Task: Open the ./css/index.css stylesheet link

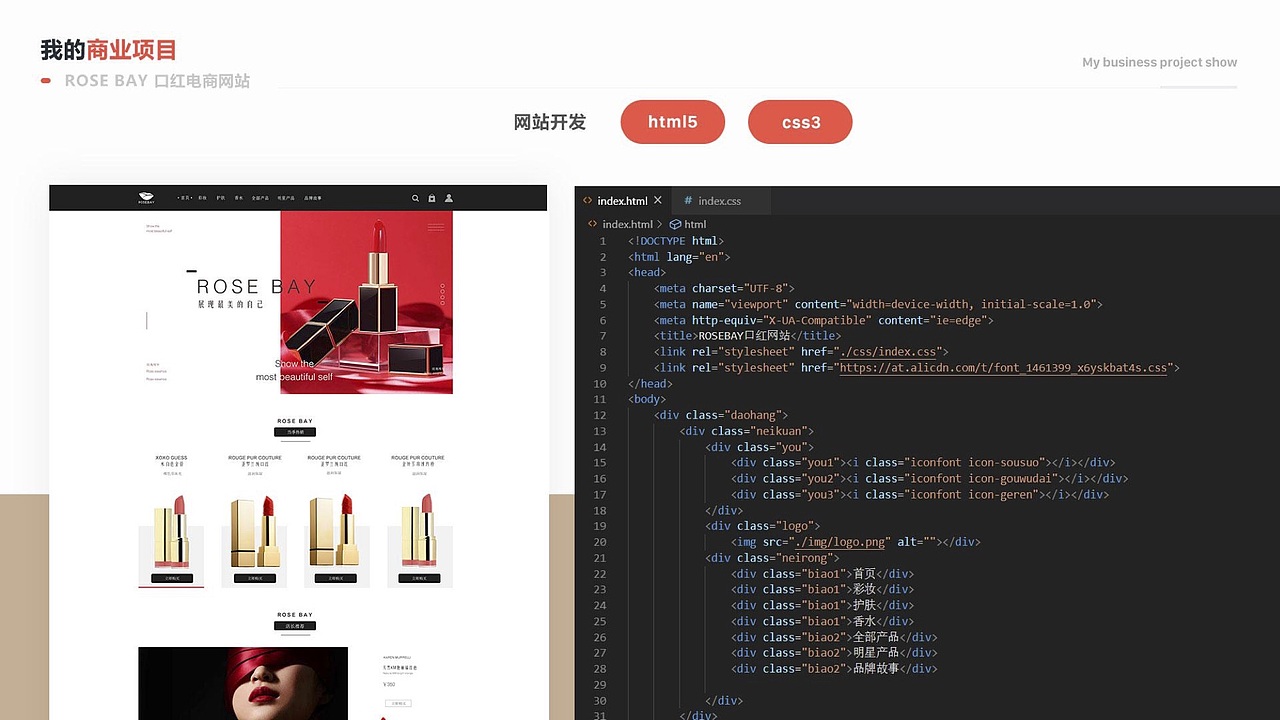Action: 888,352
